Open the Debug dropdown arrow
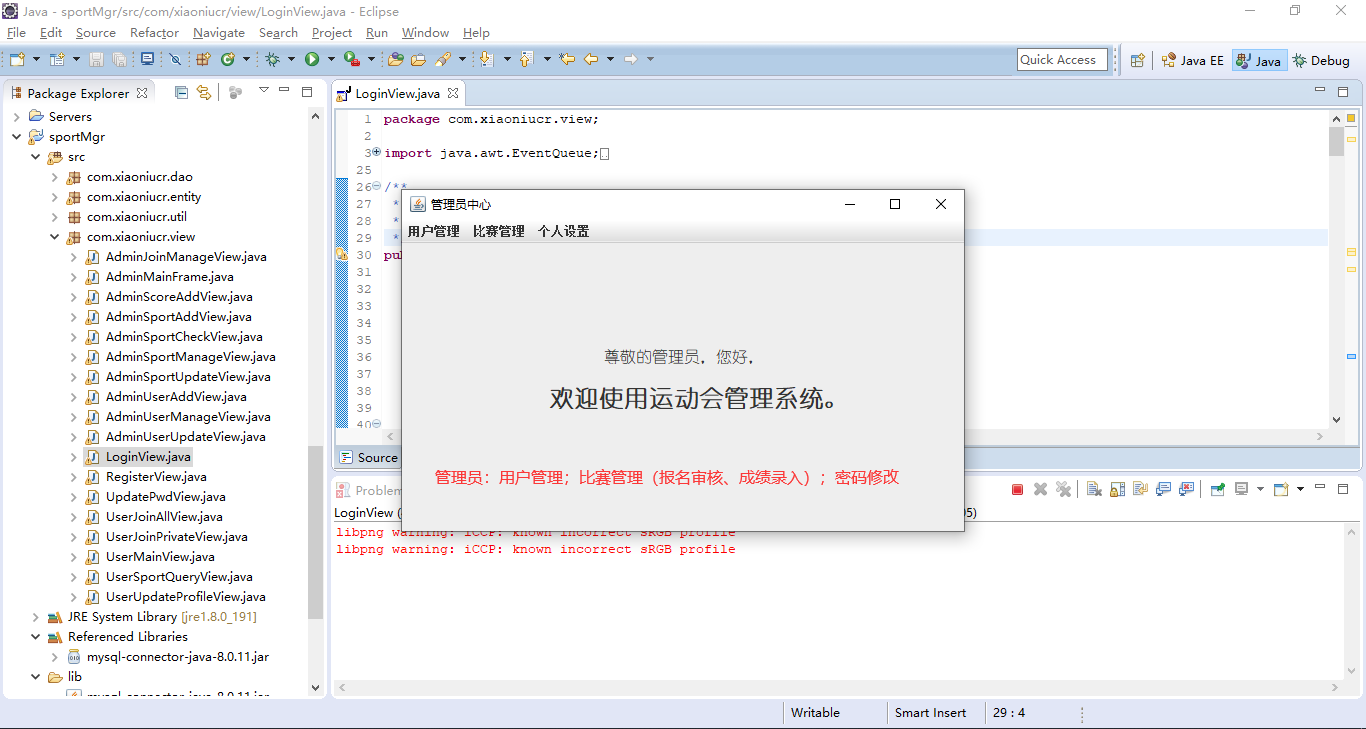This screenshot has height=729, width=1366. 291,60
